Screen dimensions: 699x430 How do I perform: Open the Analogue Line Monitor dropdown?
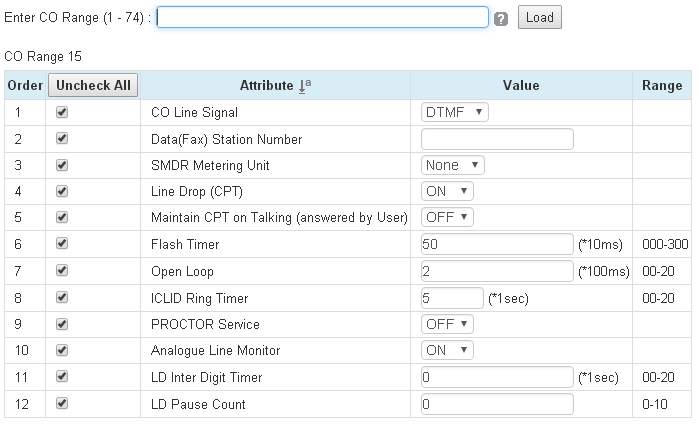coord(447,351)
